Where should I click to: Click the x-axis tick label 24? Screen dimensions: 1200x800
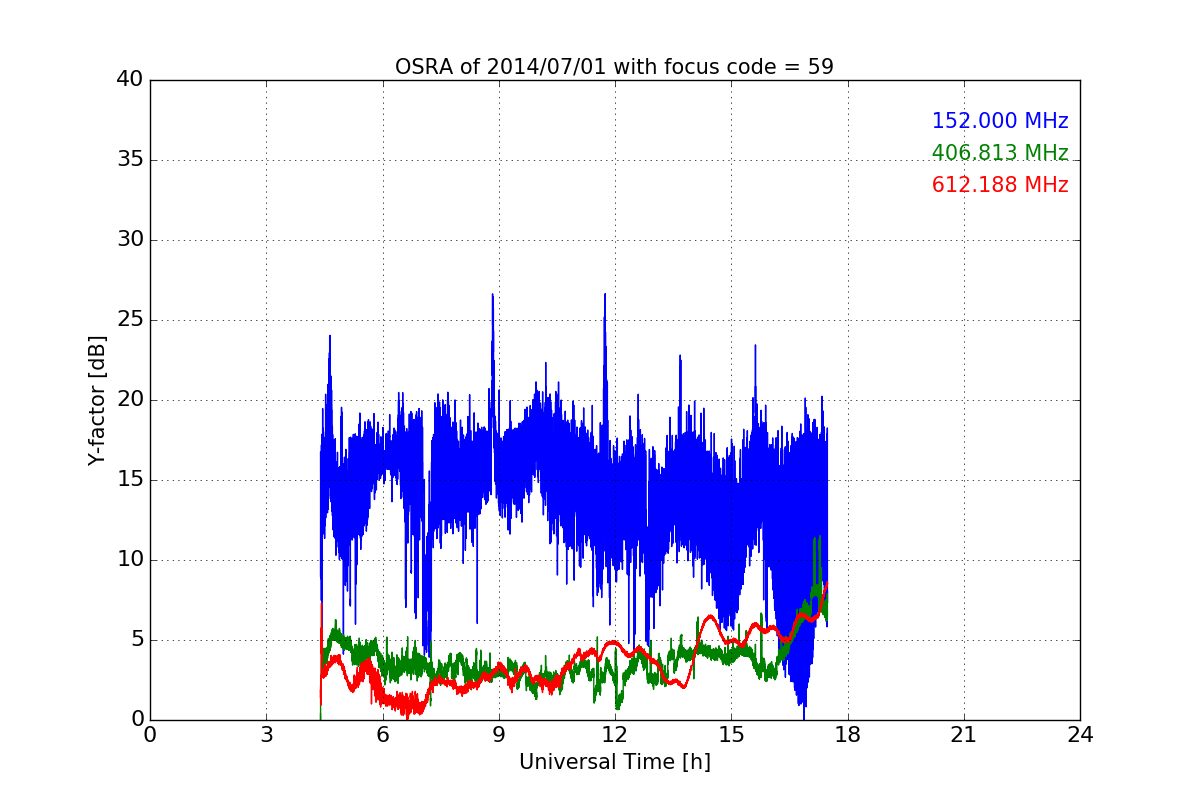coord(1080,735)
